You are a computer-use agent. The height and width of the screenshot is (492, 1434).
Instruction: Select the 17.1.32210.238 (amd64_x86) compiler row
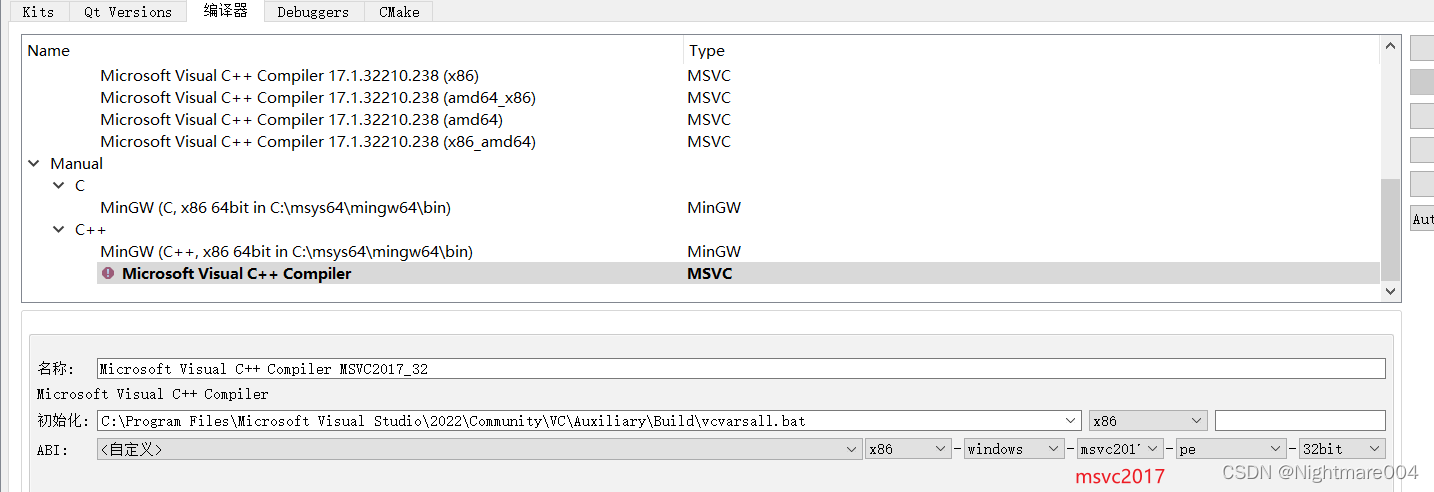[x=318, y=98]
